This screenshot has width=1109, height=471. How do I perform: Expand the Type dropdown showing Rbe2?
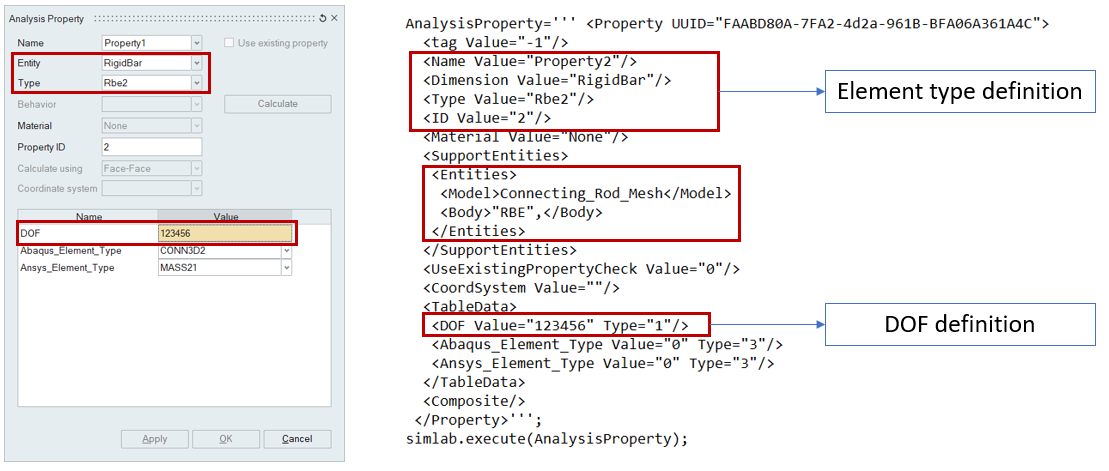coord(196,83)
